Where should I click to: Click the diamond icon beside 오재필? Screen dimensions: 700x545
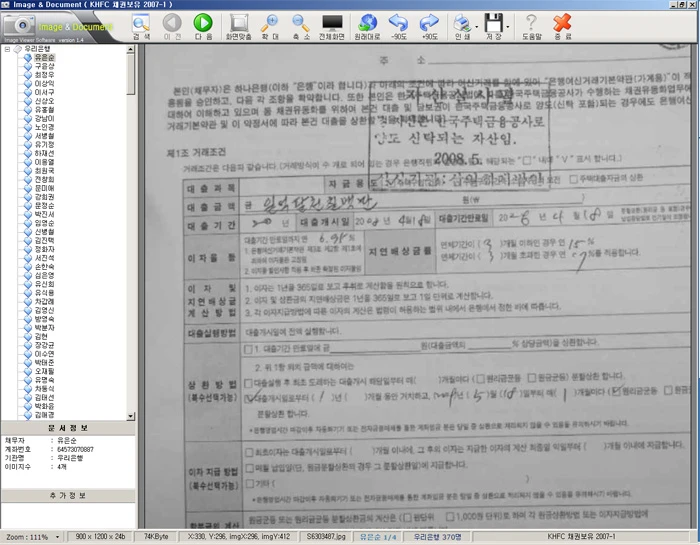(x=28, y=371)
